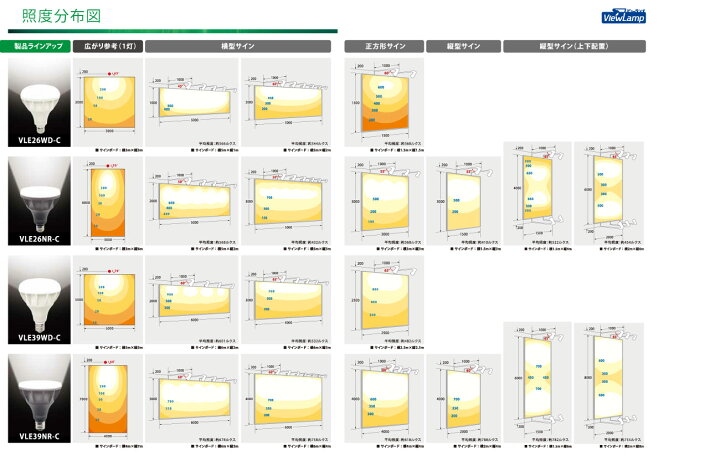The image size is (720, 471).
Task: Open VLE26NR-C right horizontal sign diagram
Action: point(286,201)
